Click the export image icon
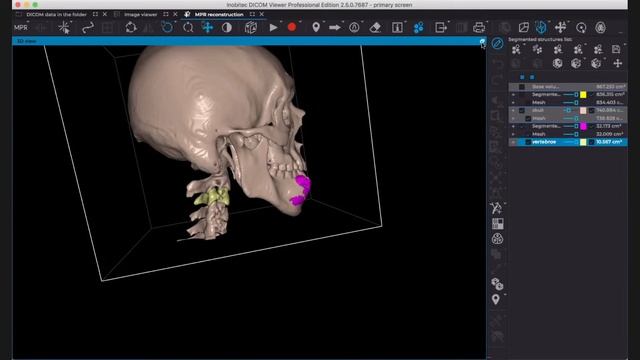This screenshot has height=360, width=640. (440, 28)
